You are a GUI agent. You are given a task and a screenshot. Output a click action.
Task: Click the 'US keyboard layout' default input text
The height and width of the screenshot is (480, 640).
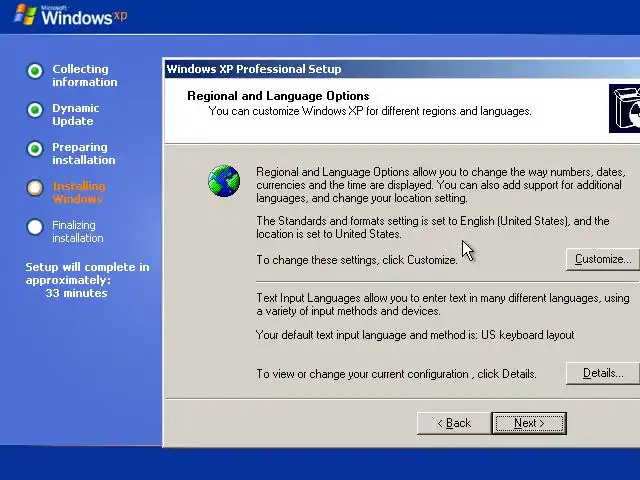(x=527, y=335)
